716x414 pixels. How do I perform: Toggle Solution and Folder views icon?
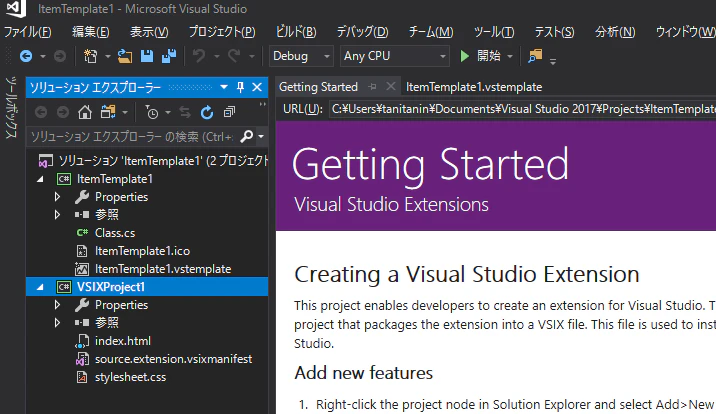(108, 112)
